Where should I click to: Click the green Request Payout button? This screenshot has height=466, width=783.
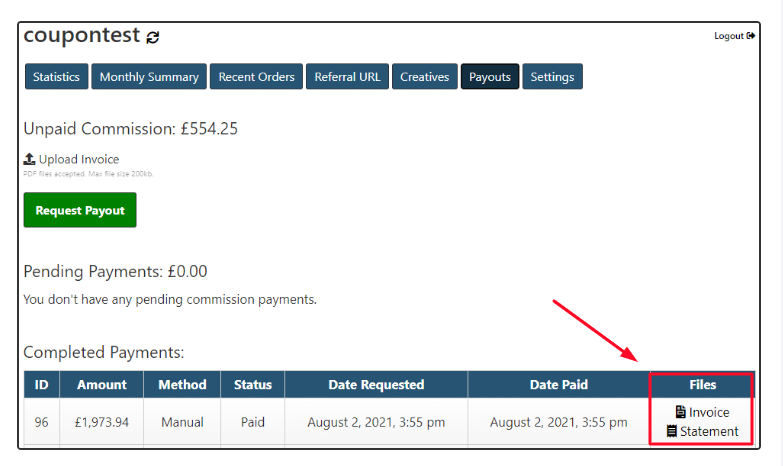point(80,210)
